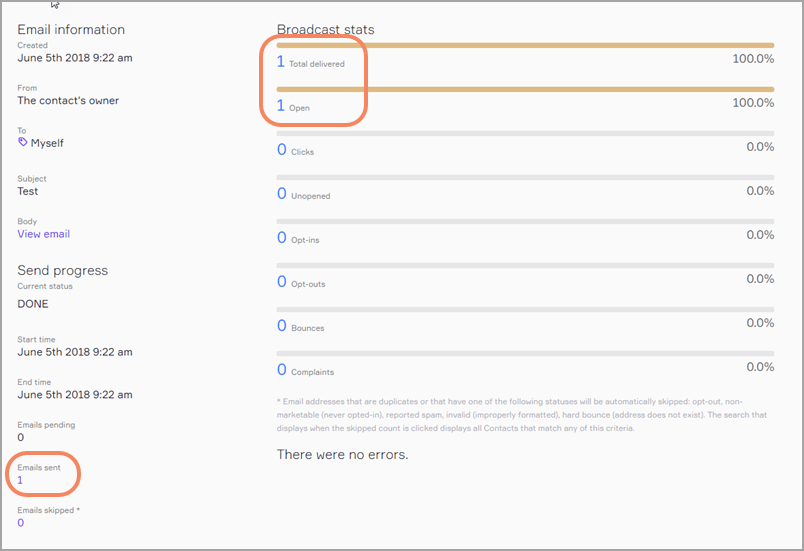This screenshot has height=551, width=804.
Task: Click the Bounces progress bar
Action: [525, 309]
